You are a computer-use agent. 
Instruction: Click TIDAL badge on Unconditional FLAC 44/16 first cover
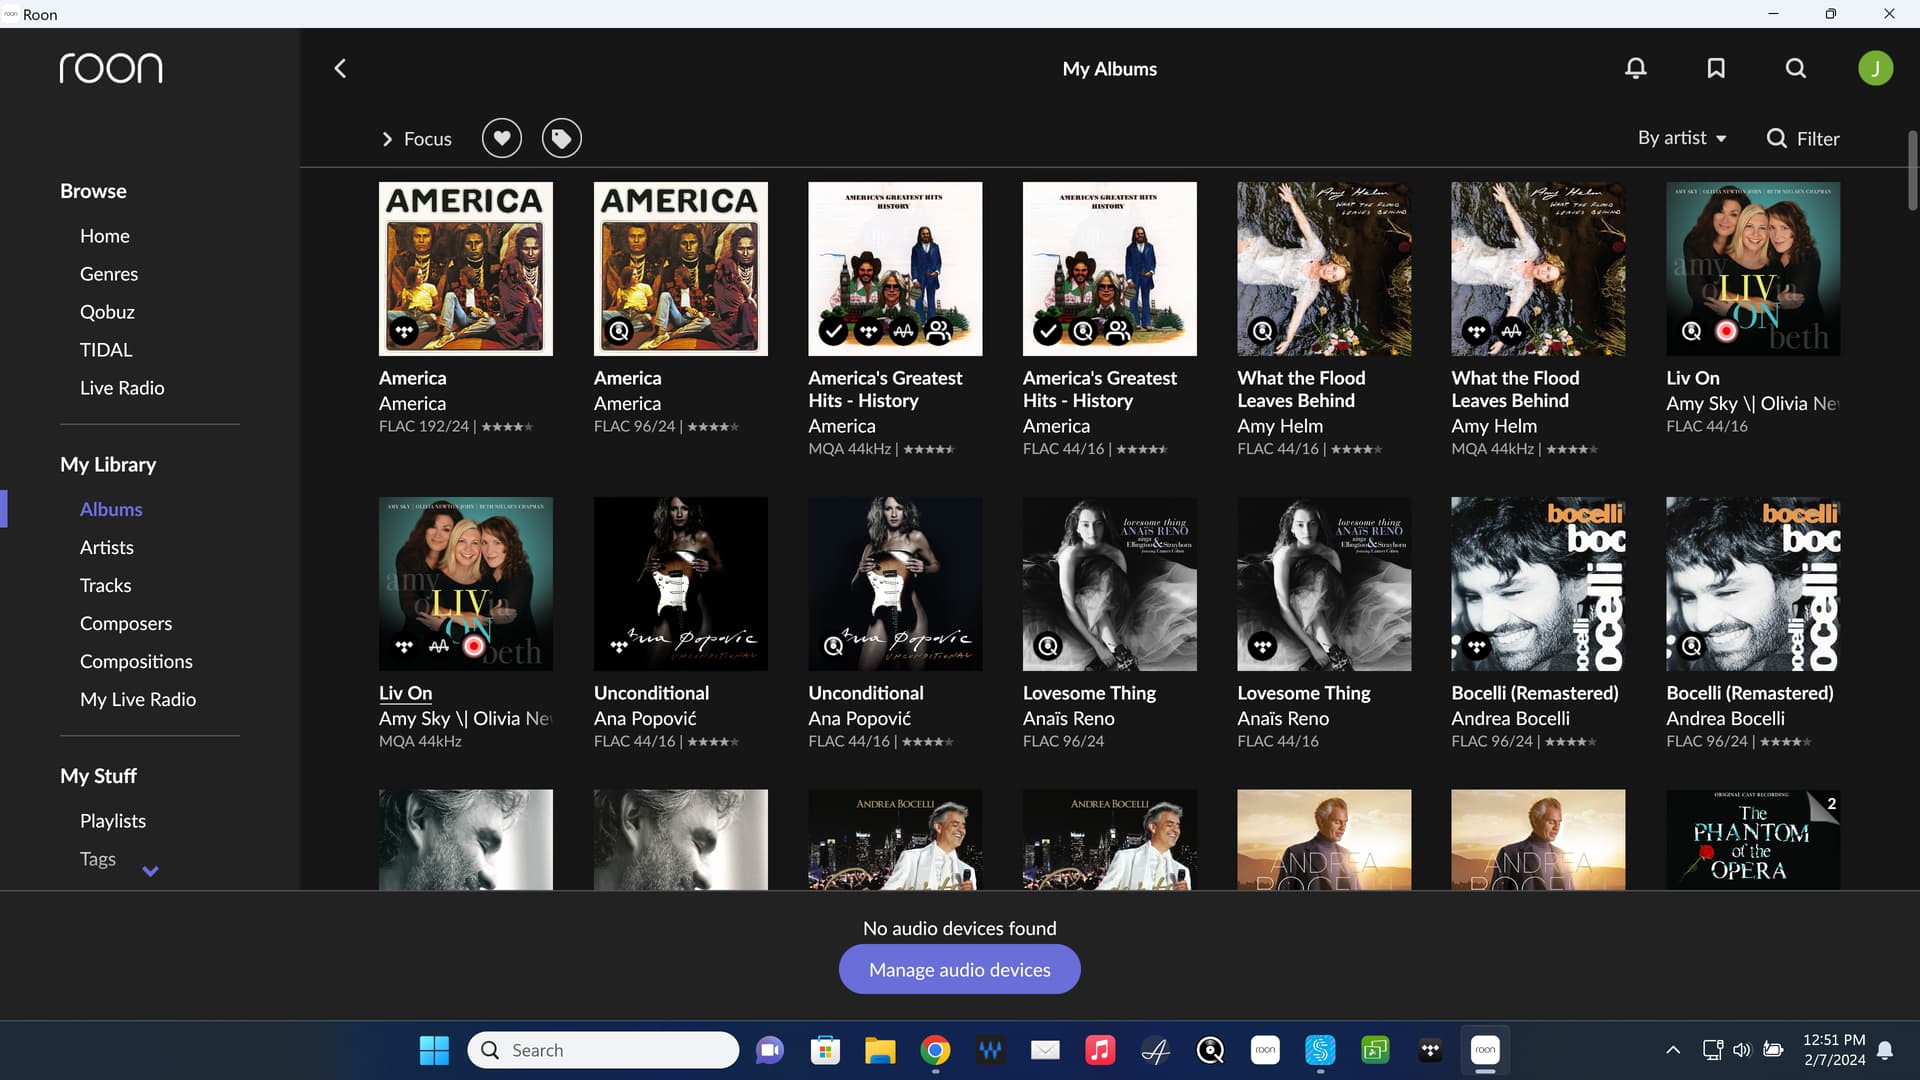click(619, 646)
